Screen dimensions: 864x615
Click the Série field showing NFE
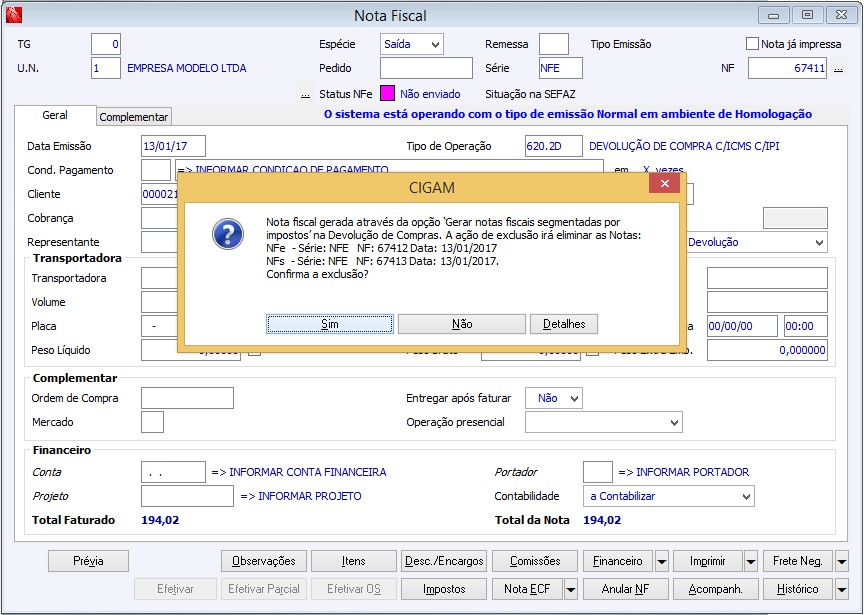[x=560, y=68]
